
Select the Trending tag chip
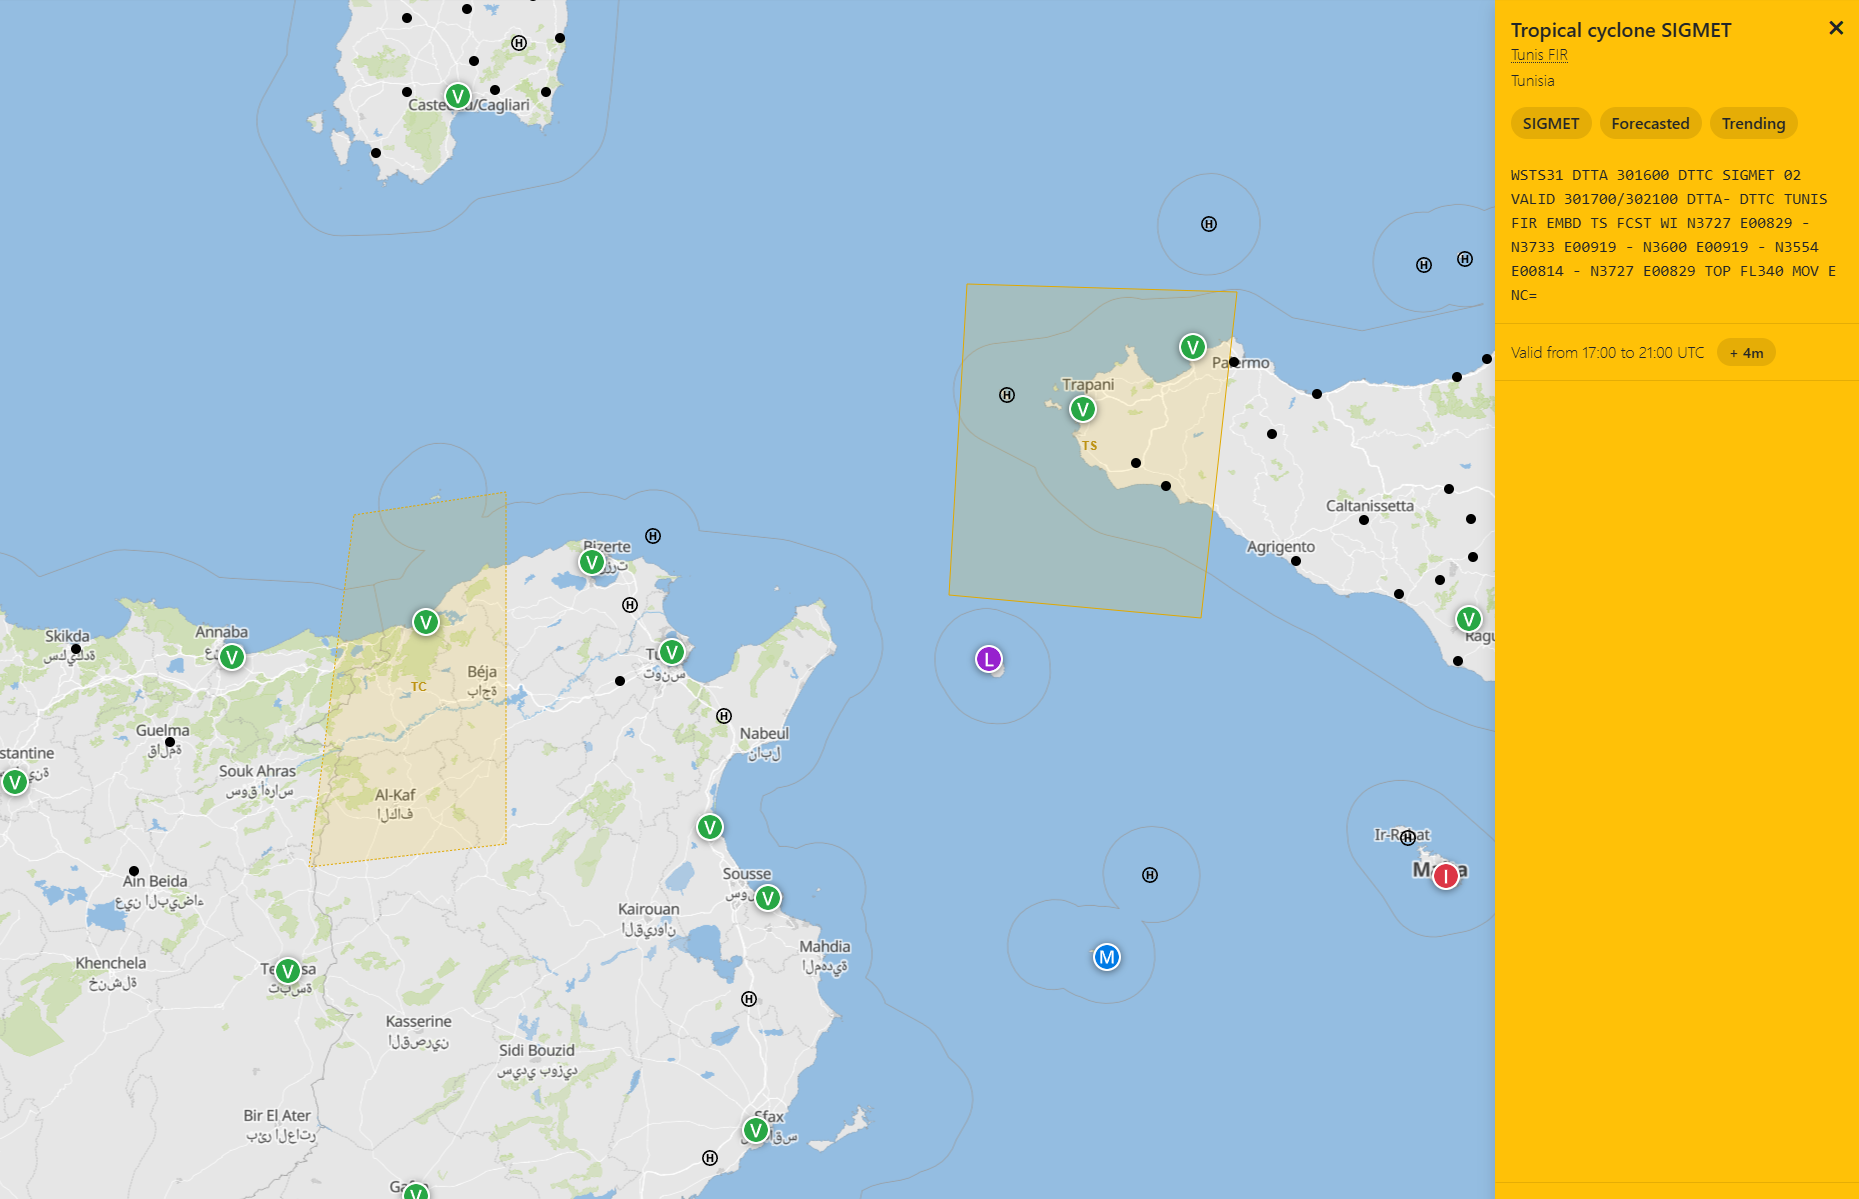click(x=1753, y=123)
